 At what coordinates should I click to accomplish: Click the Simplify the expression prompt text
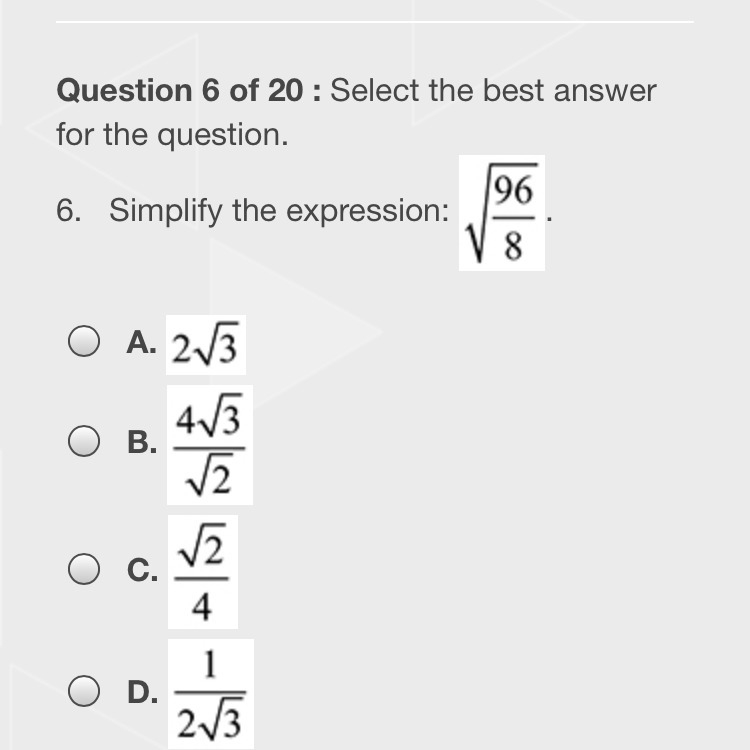click(x=279, y=210)
